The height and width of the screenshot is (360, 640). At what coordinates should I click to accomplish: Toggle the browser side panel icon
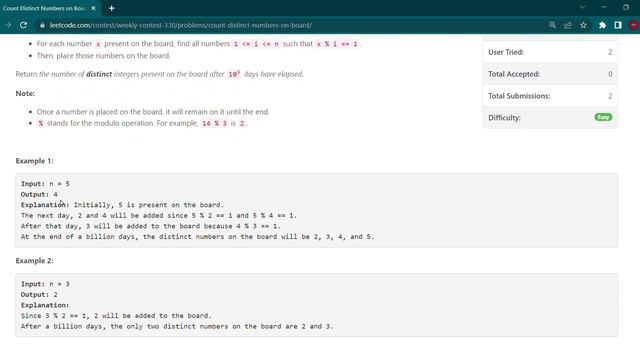pyautogui.click(x=618, y=25)
